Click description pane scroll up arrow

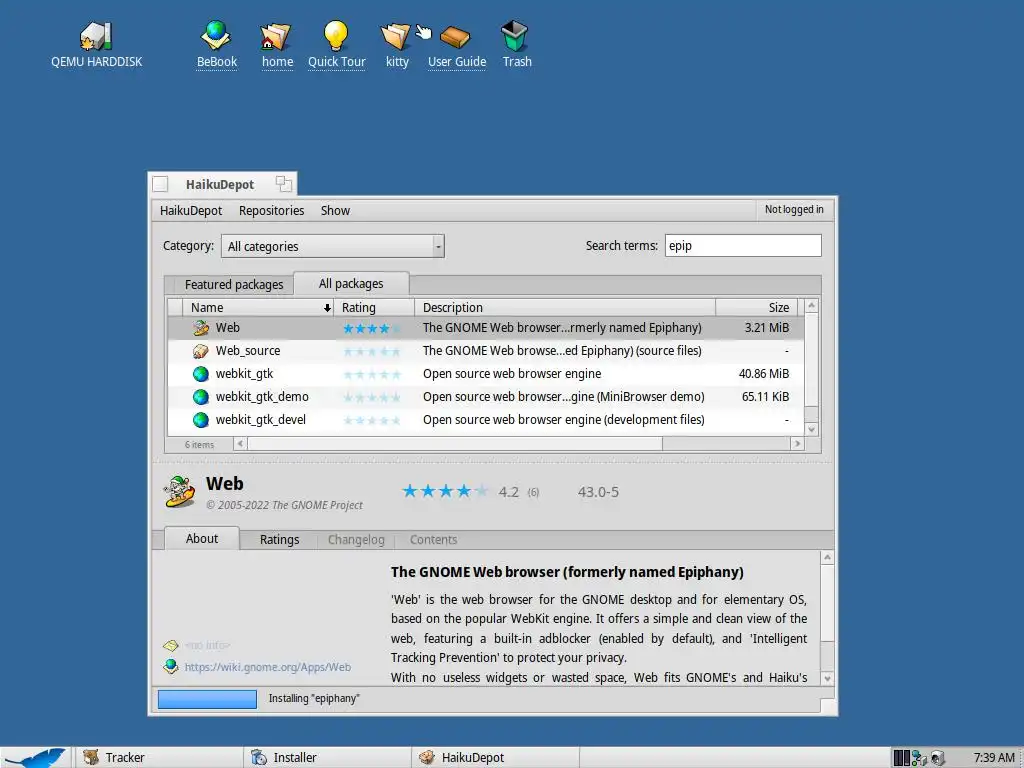click(827, 558)
